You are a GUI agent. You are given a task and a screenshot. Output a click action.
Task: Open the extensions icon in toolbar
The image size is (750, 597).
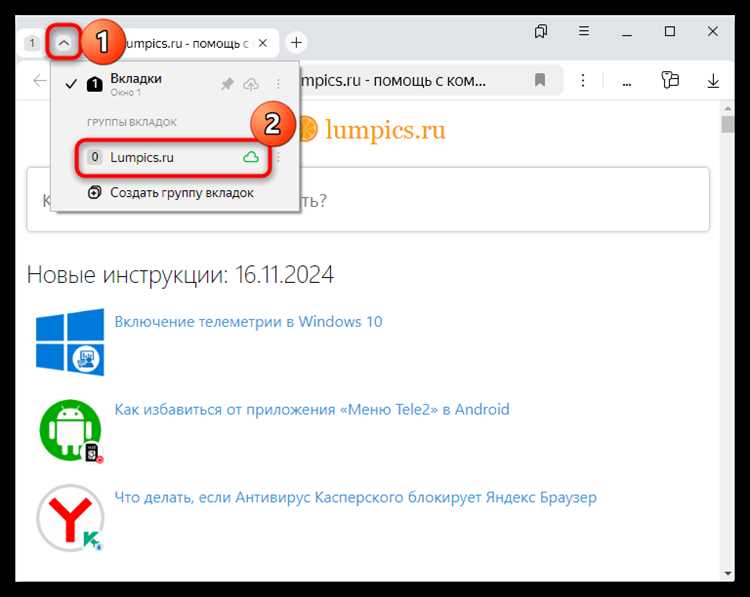(x=670, y=80)
